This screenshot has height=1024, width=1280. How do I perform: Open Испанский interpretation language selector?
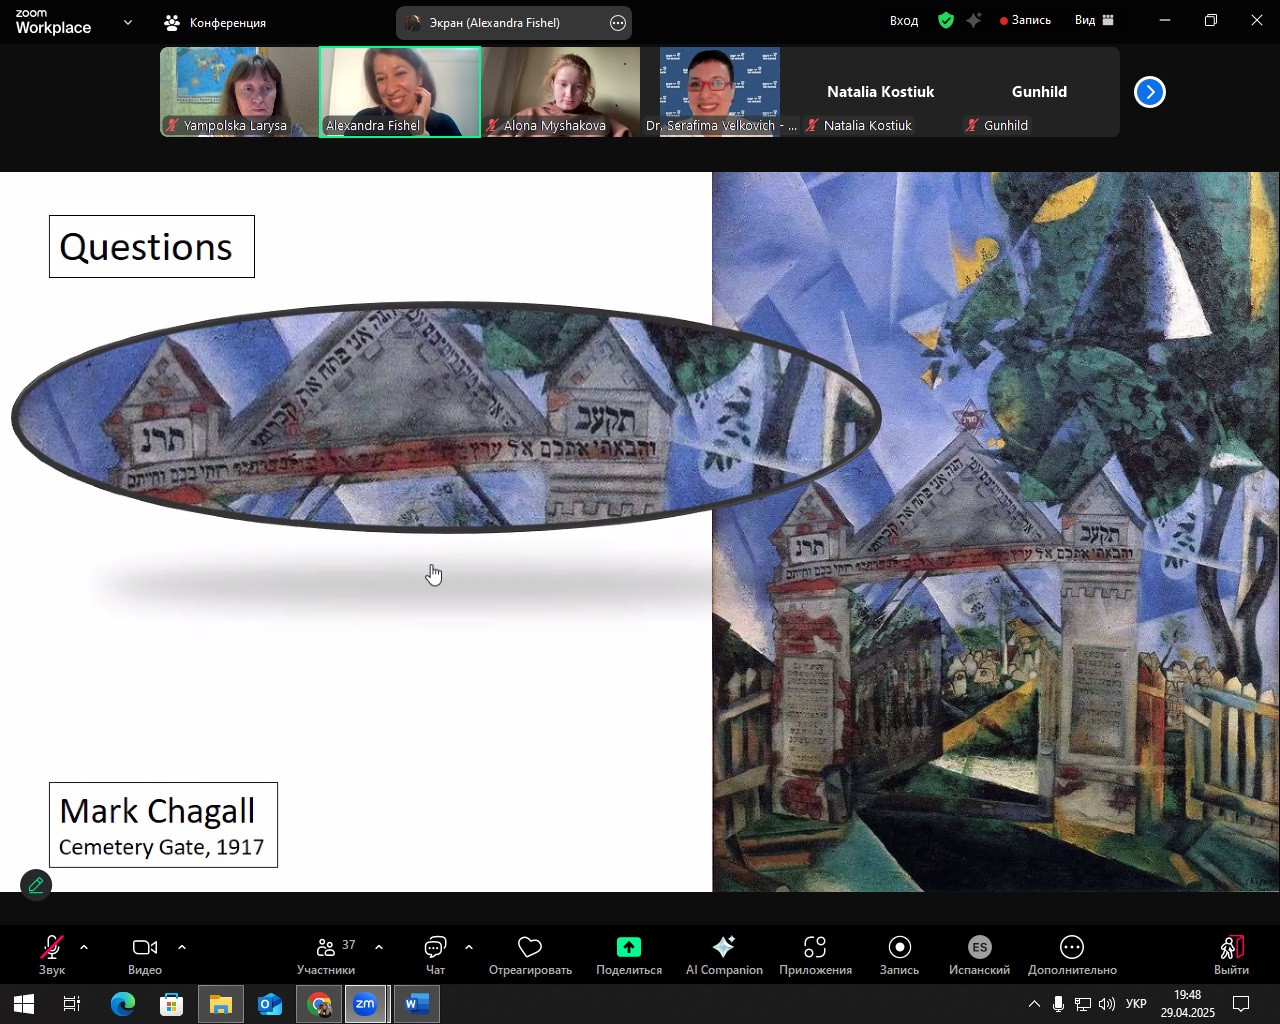point(979,955)
